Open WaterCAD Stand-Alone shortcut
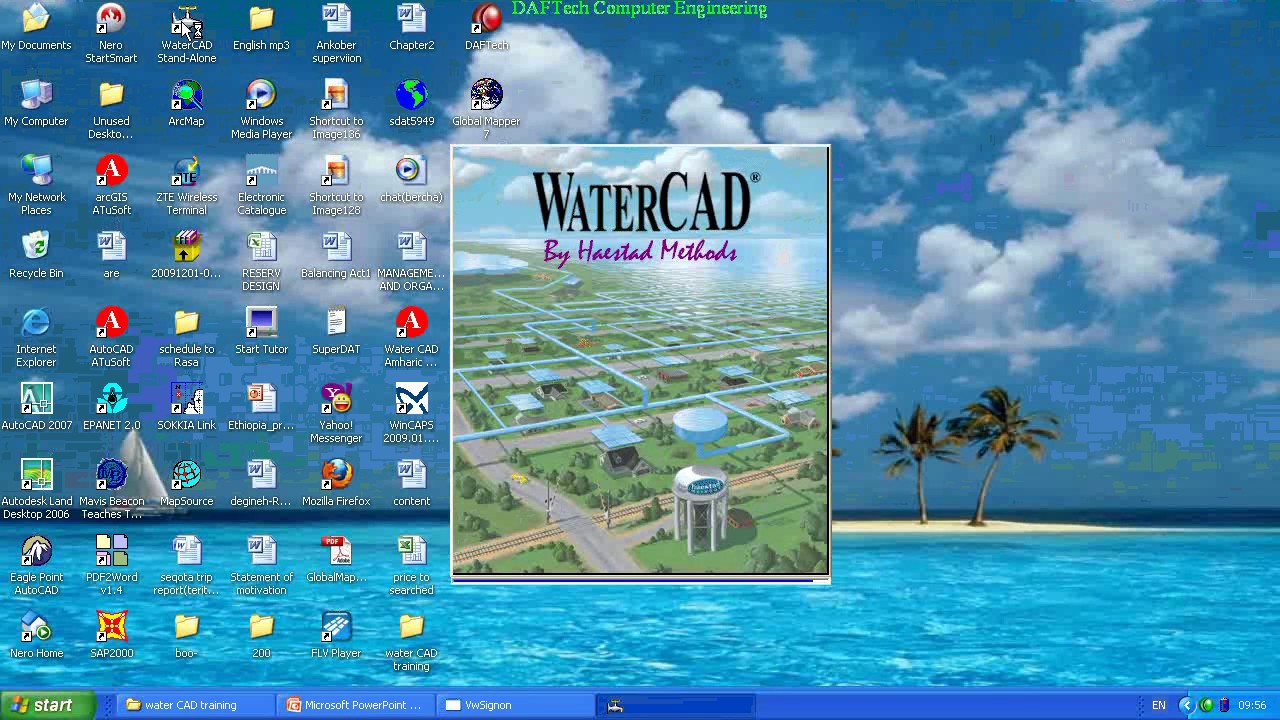Screen dimensions: 1280x720 (186, 19)
